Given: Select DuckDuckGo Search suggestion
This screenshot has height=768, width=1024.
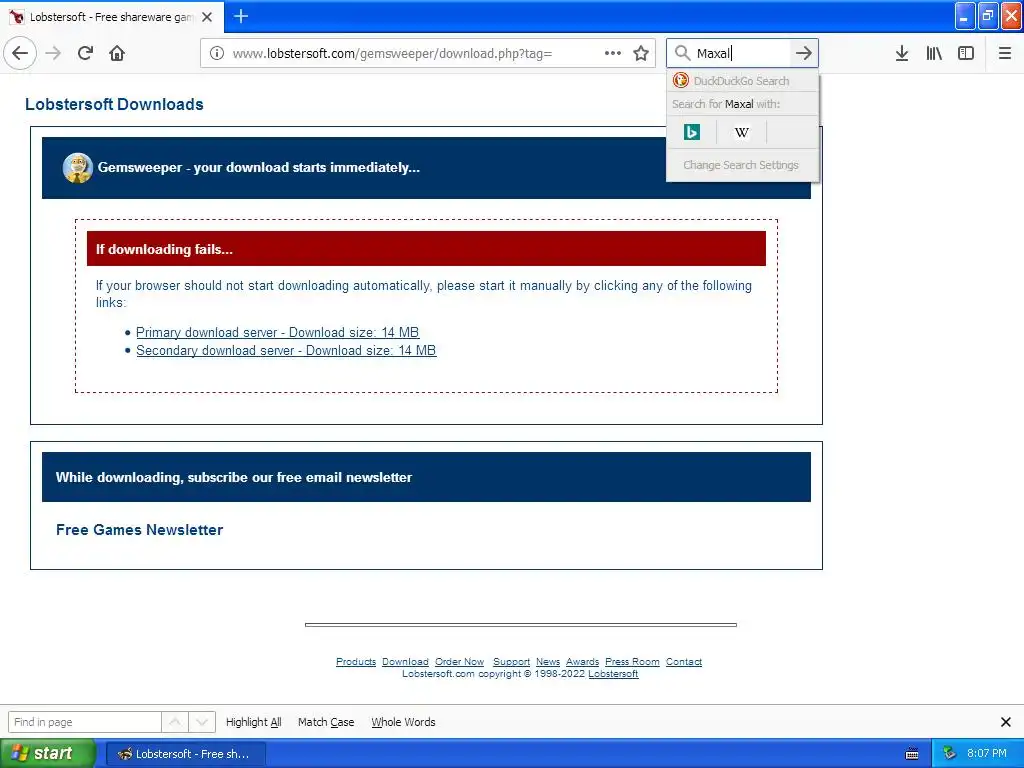Looking at the screenshot, I should 742,81.
